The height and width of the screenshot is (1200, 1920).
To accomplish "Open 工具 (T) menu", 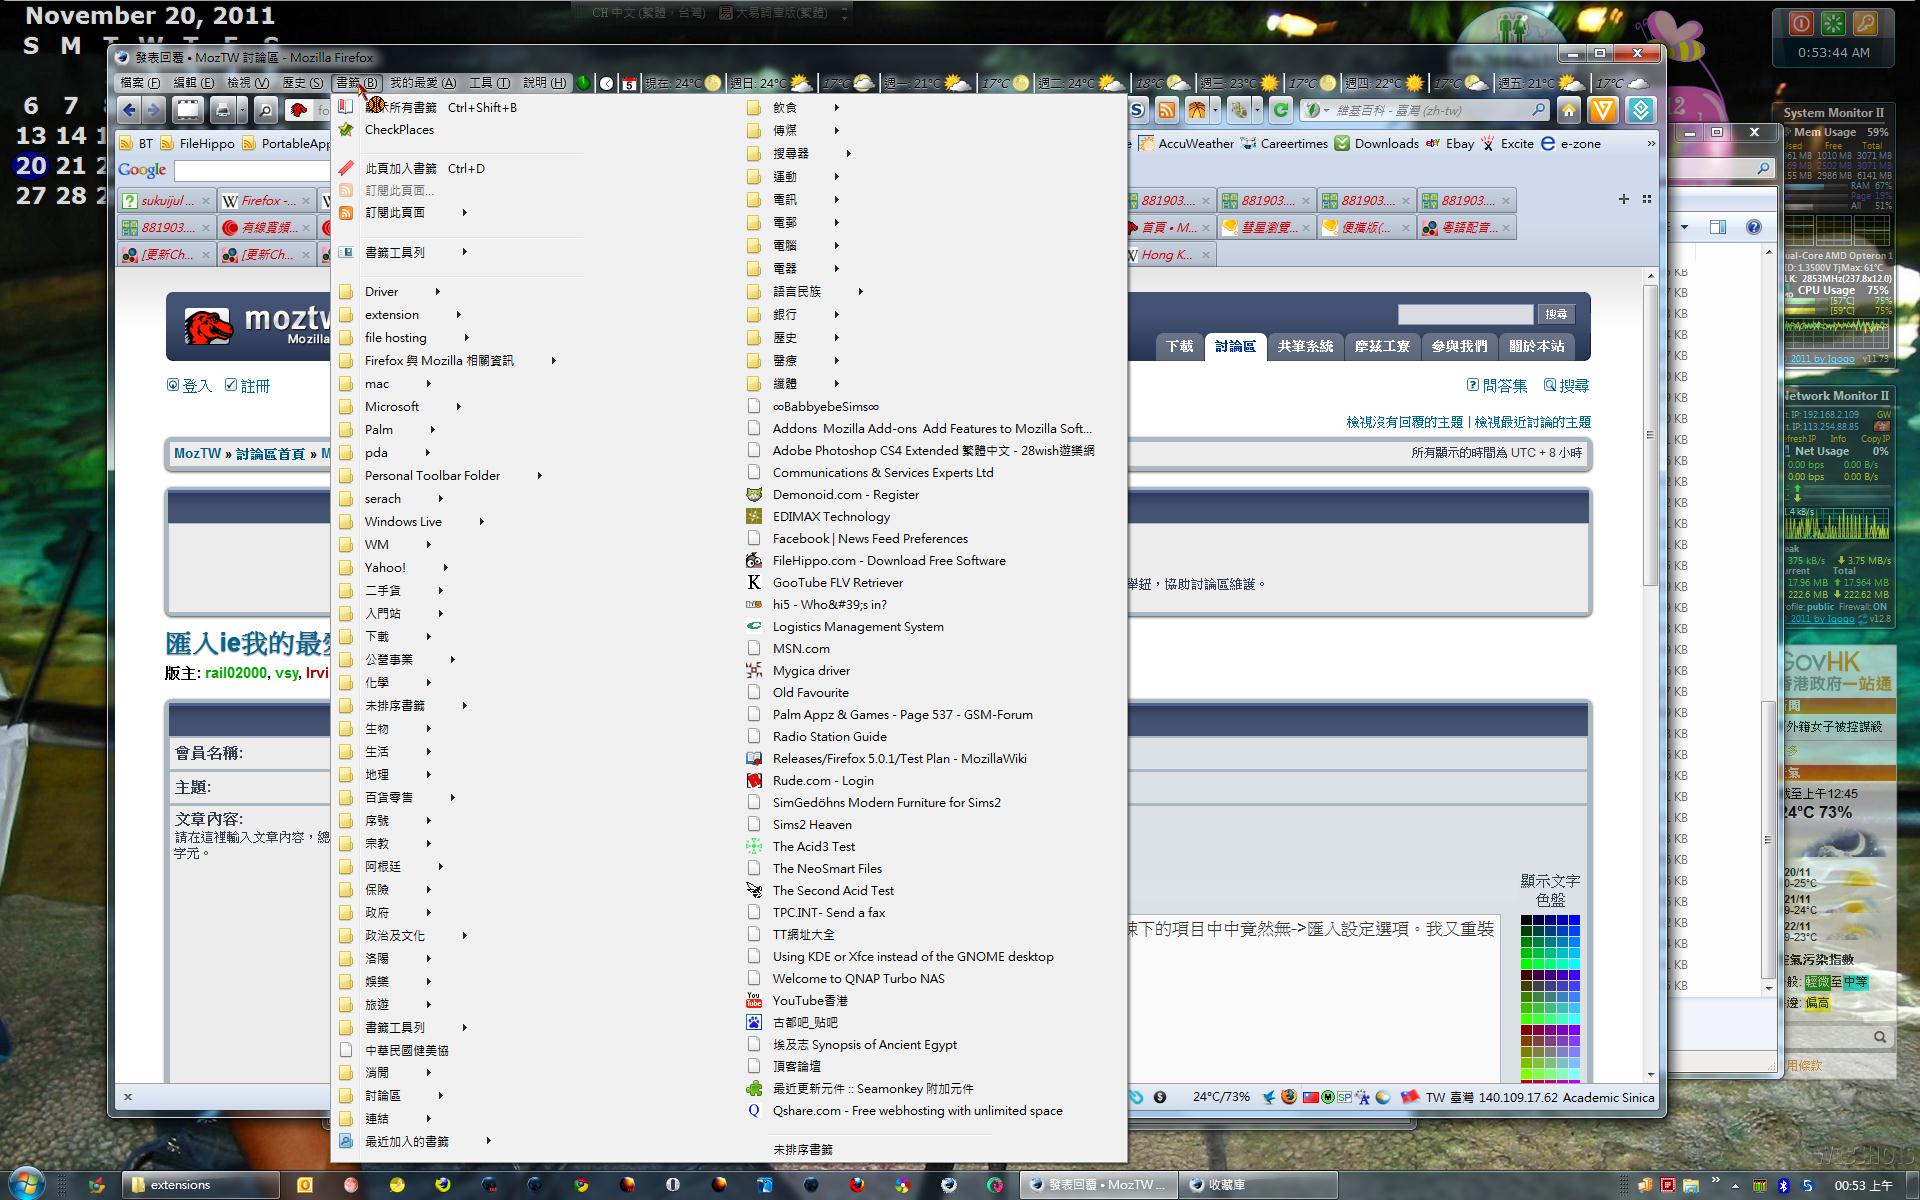I will coord(489,83).
